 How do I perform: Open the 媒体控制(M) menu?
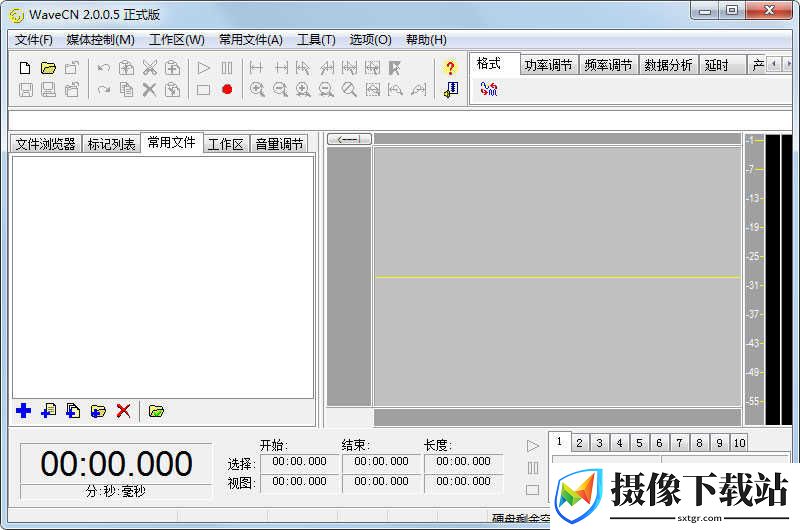click(x=101, y=40)
